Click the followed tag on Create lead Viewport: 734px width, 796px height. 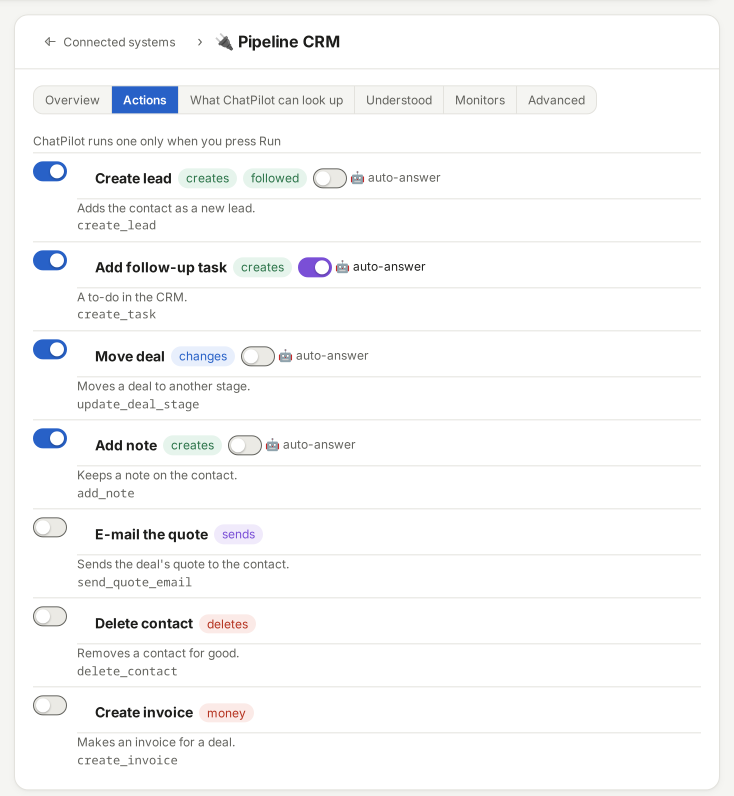pos(275,178)
